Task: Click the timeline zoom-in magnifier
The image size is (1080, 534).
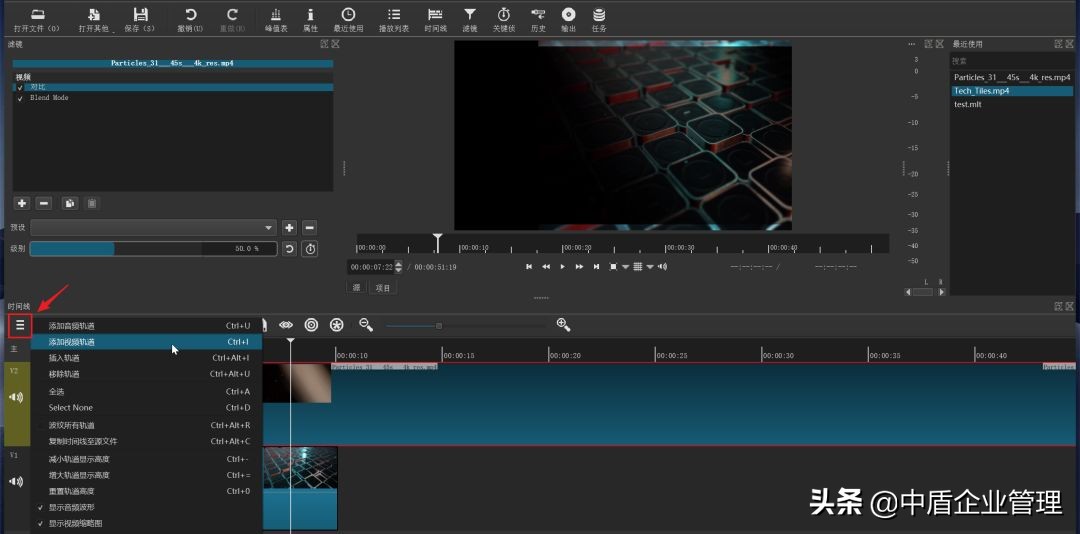Action: click(x=563, y=325)
